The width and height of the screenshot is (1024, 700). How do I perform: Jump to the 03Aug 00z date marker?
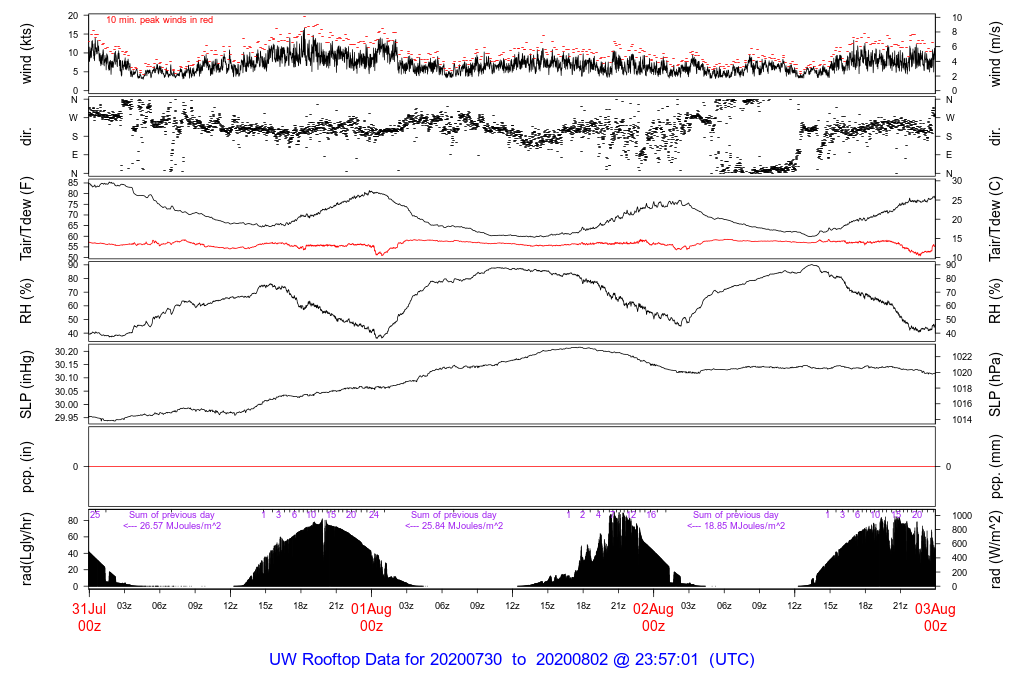click(935, 617)
